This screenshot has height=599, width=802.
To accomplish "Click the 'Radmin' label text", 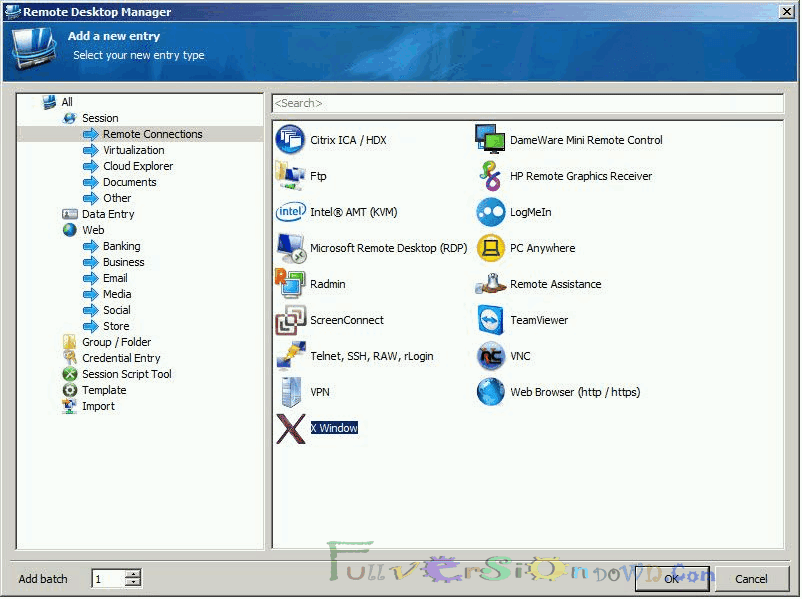I will point(328,284).
